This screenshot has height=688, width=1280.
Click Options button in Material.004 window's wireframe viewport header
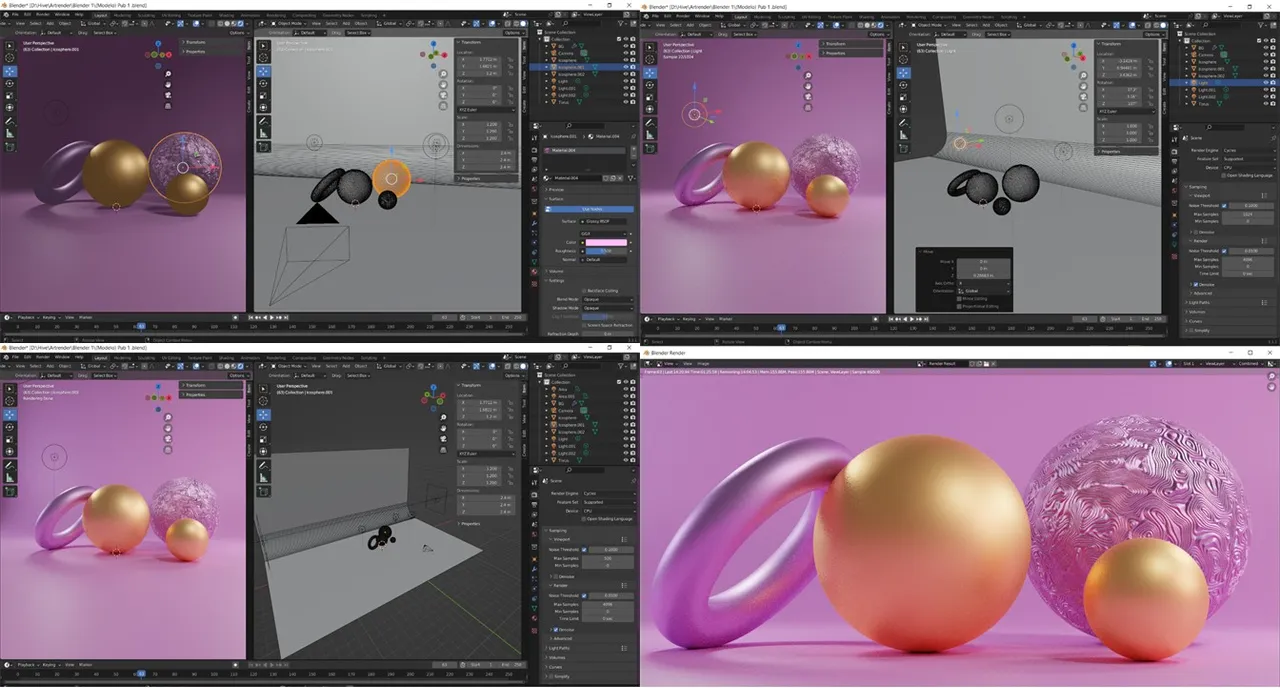pyautogui.click(x=513, y=33)
